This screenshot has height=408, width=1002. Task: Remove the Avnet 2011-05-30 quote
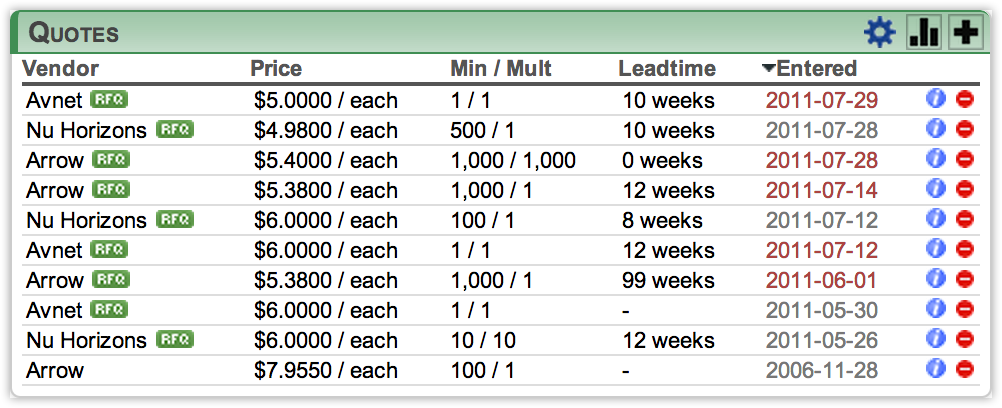(965, 309)
